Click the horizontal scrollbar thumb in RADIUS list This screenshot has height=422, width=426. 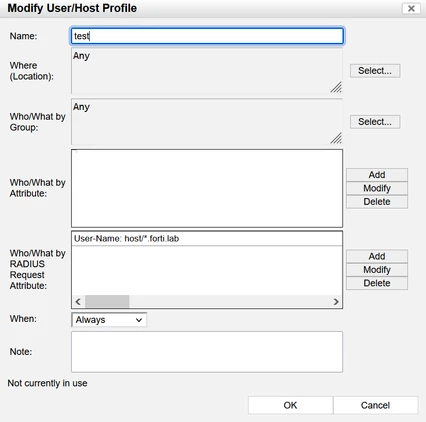pos(107,302)
